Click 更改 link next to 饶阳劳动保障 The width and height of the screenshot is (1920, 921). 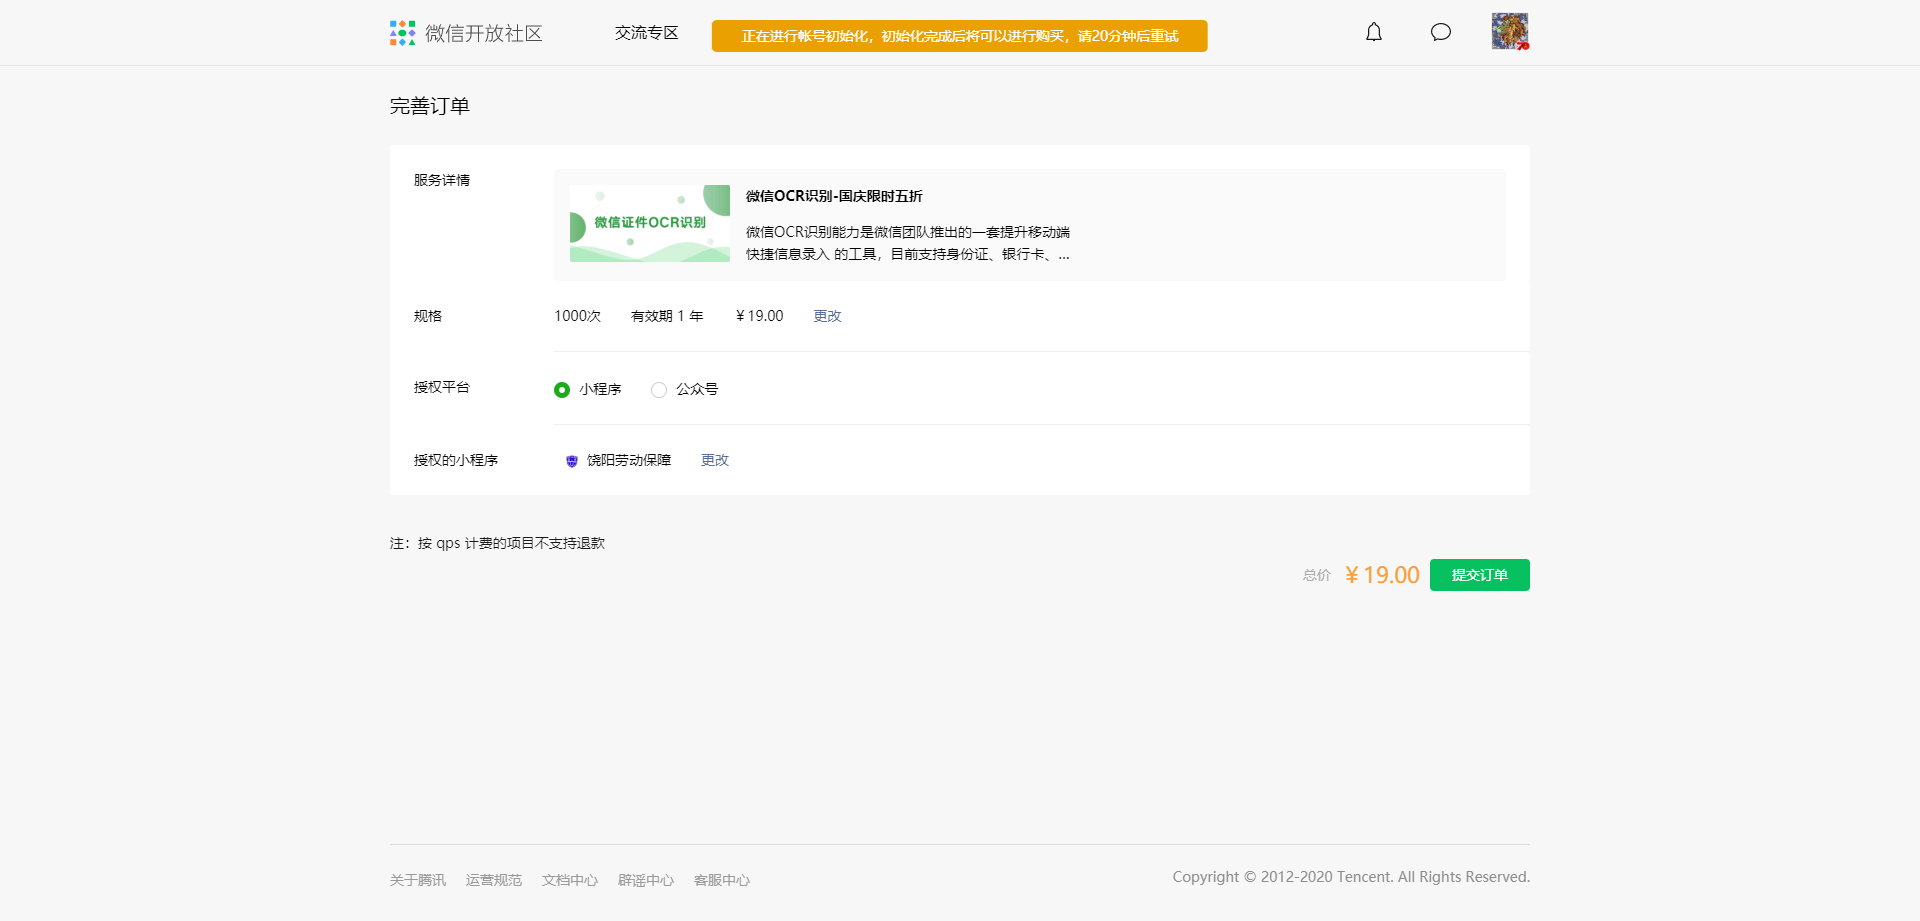click(715, 460)
